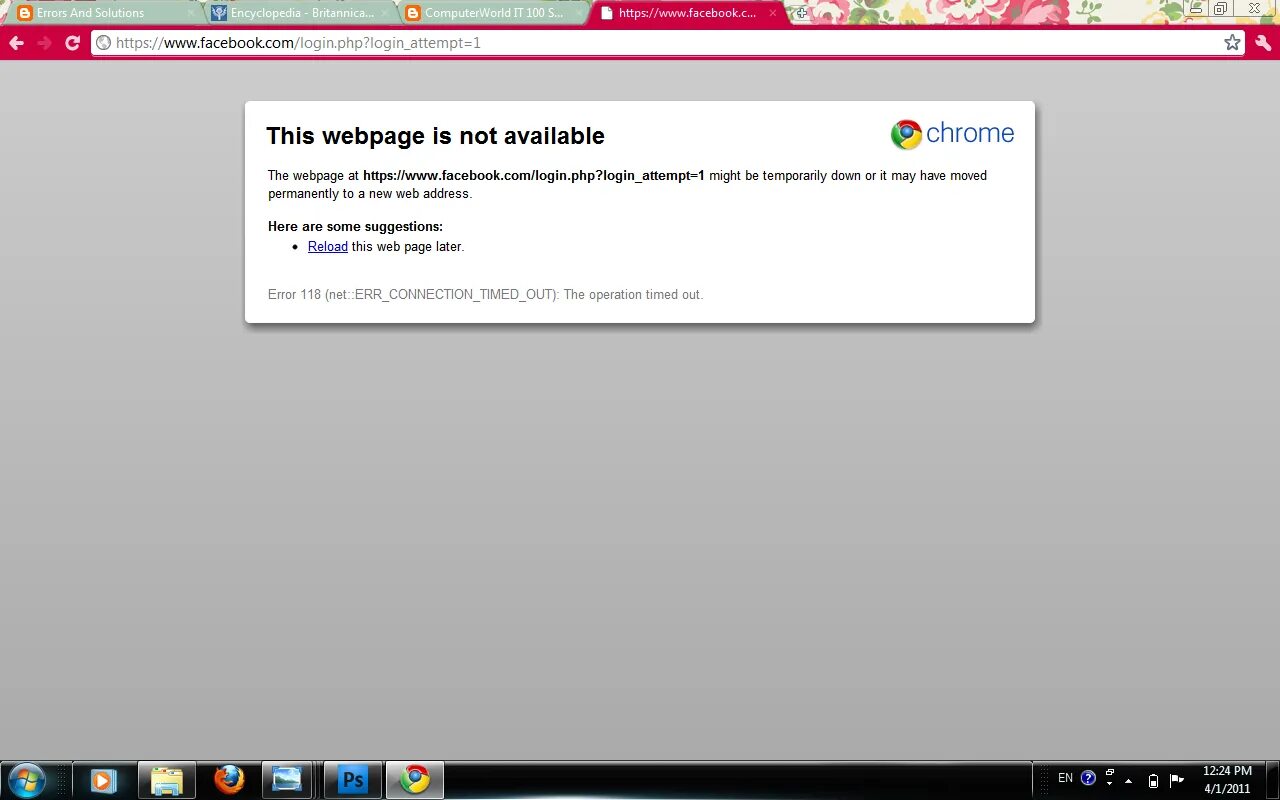
Task: Click the EN language indicator
Action: coord(1065,778)
